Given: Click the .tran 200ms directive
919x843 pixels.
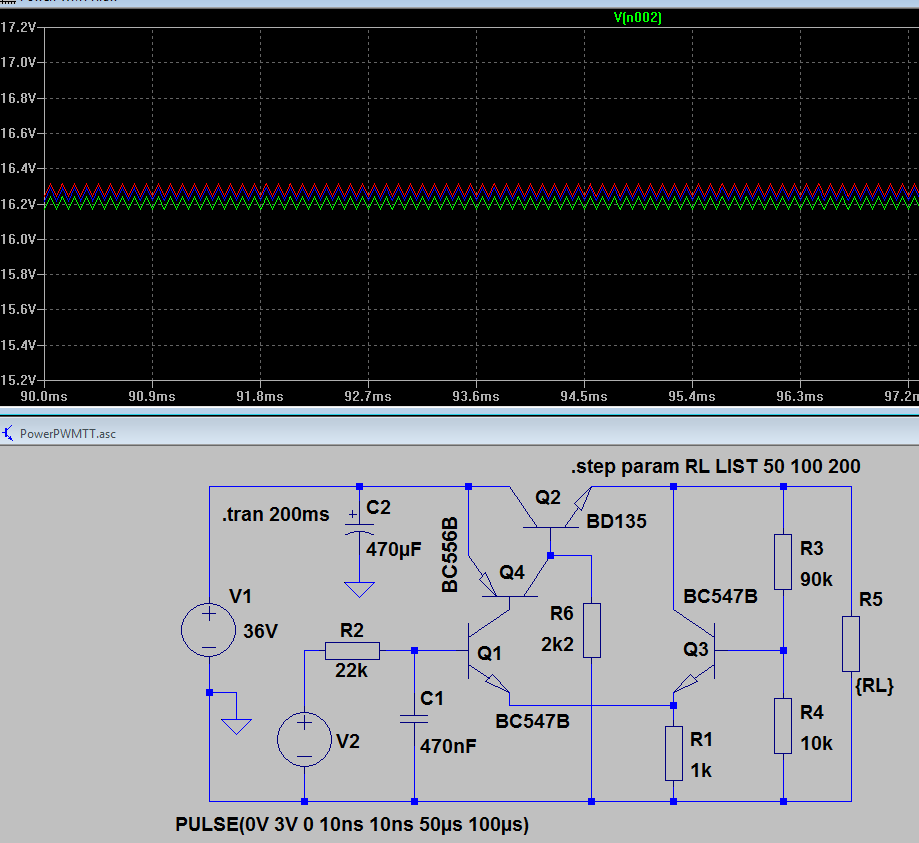Looking at the screenshot, I should pyautogui.click(x=275, y=514).
